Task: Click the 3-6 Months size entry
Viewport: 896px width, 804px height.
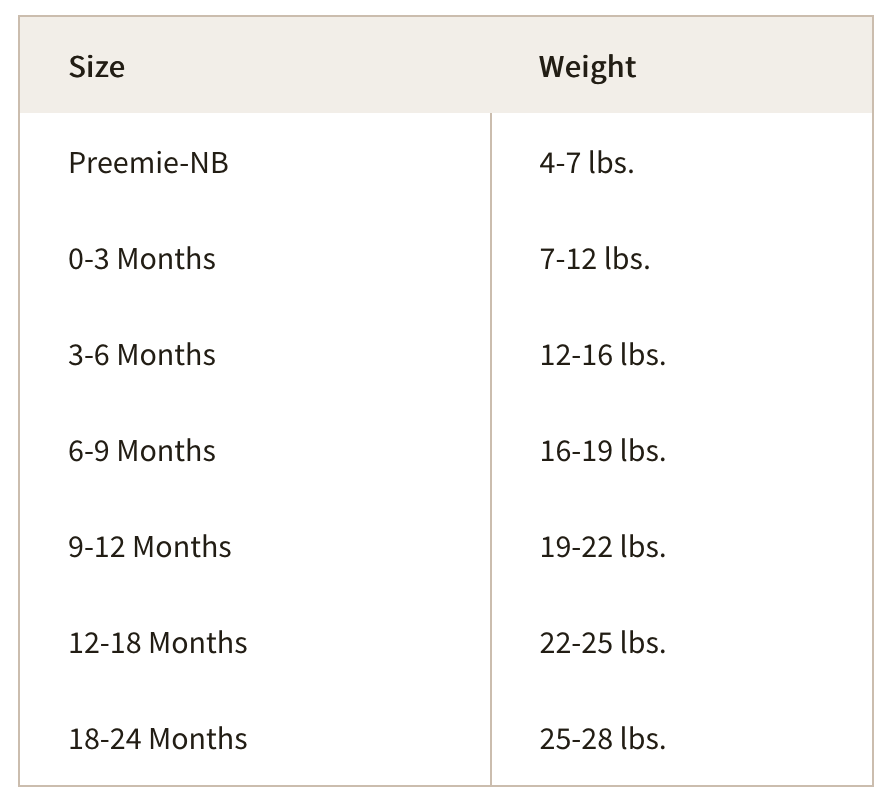Action: [x=142, y=355]
